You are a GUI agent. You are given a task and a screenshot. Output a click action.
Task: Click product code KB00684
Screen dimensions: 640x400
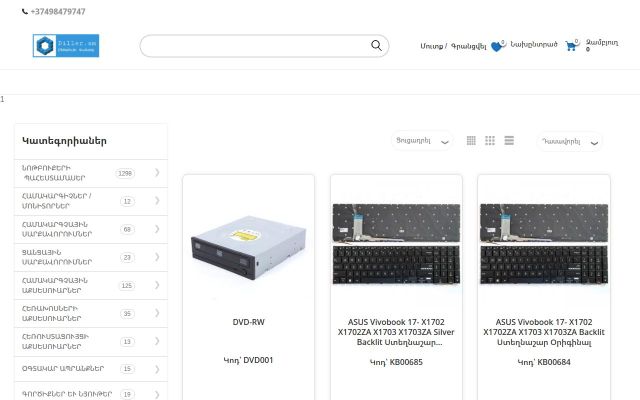544,362
